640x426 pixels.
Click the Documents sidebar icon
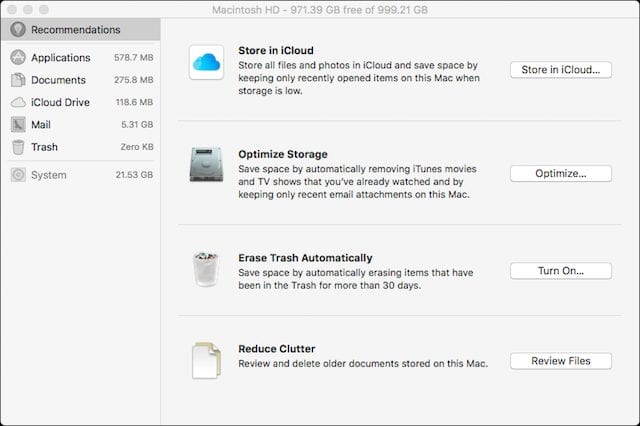[18, 80]
